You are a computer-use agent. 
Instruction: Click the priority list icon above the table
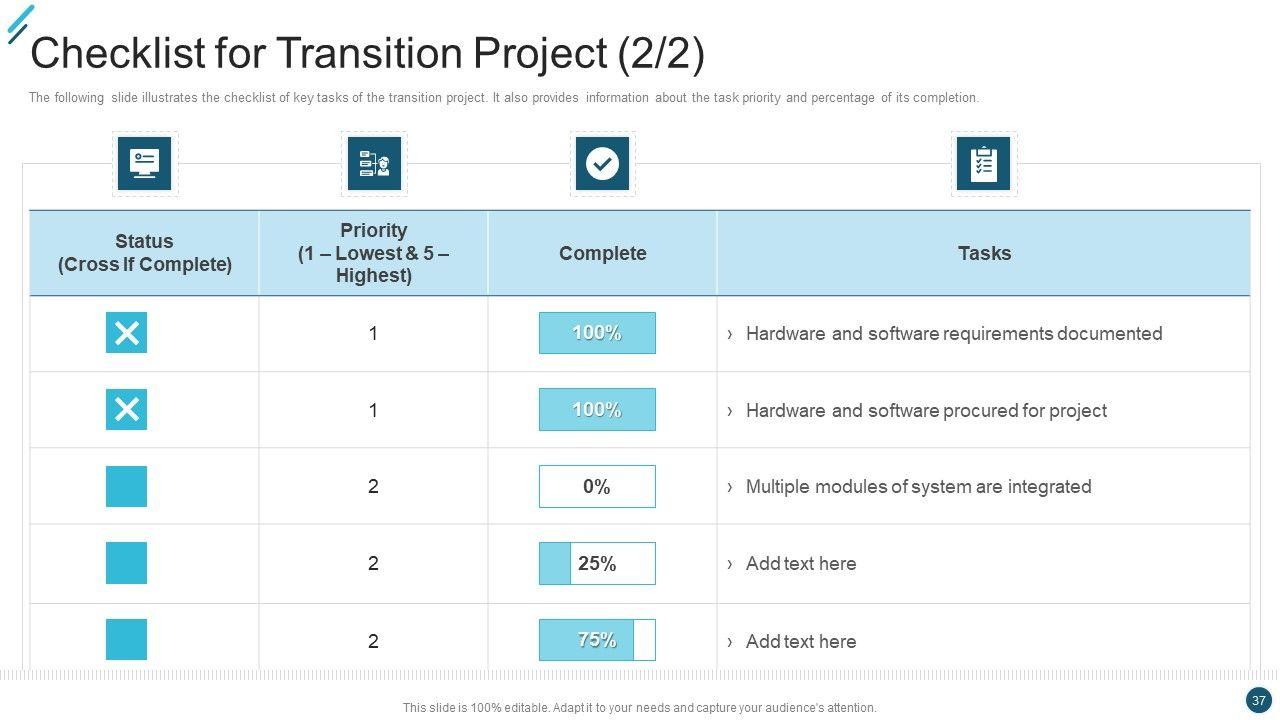click(374, 163)
